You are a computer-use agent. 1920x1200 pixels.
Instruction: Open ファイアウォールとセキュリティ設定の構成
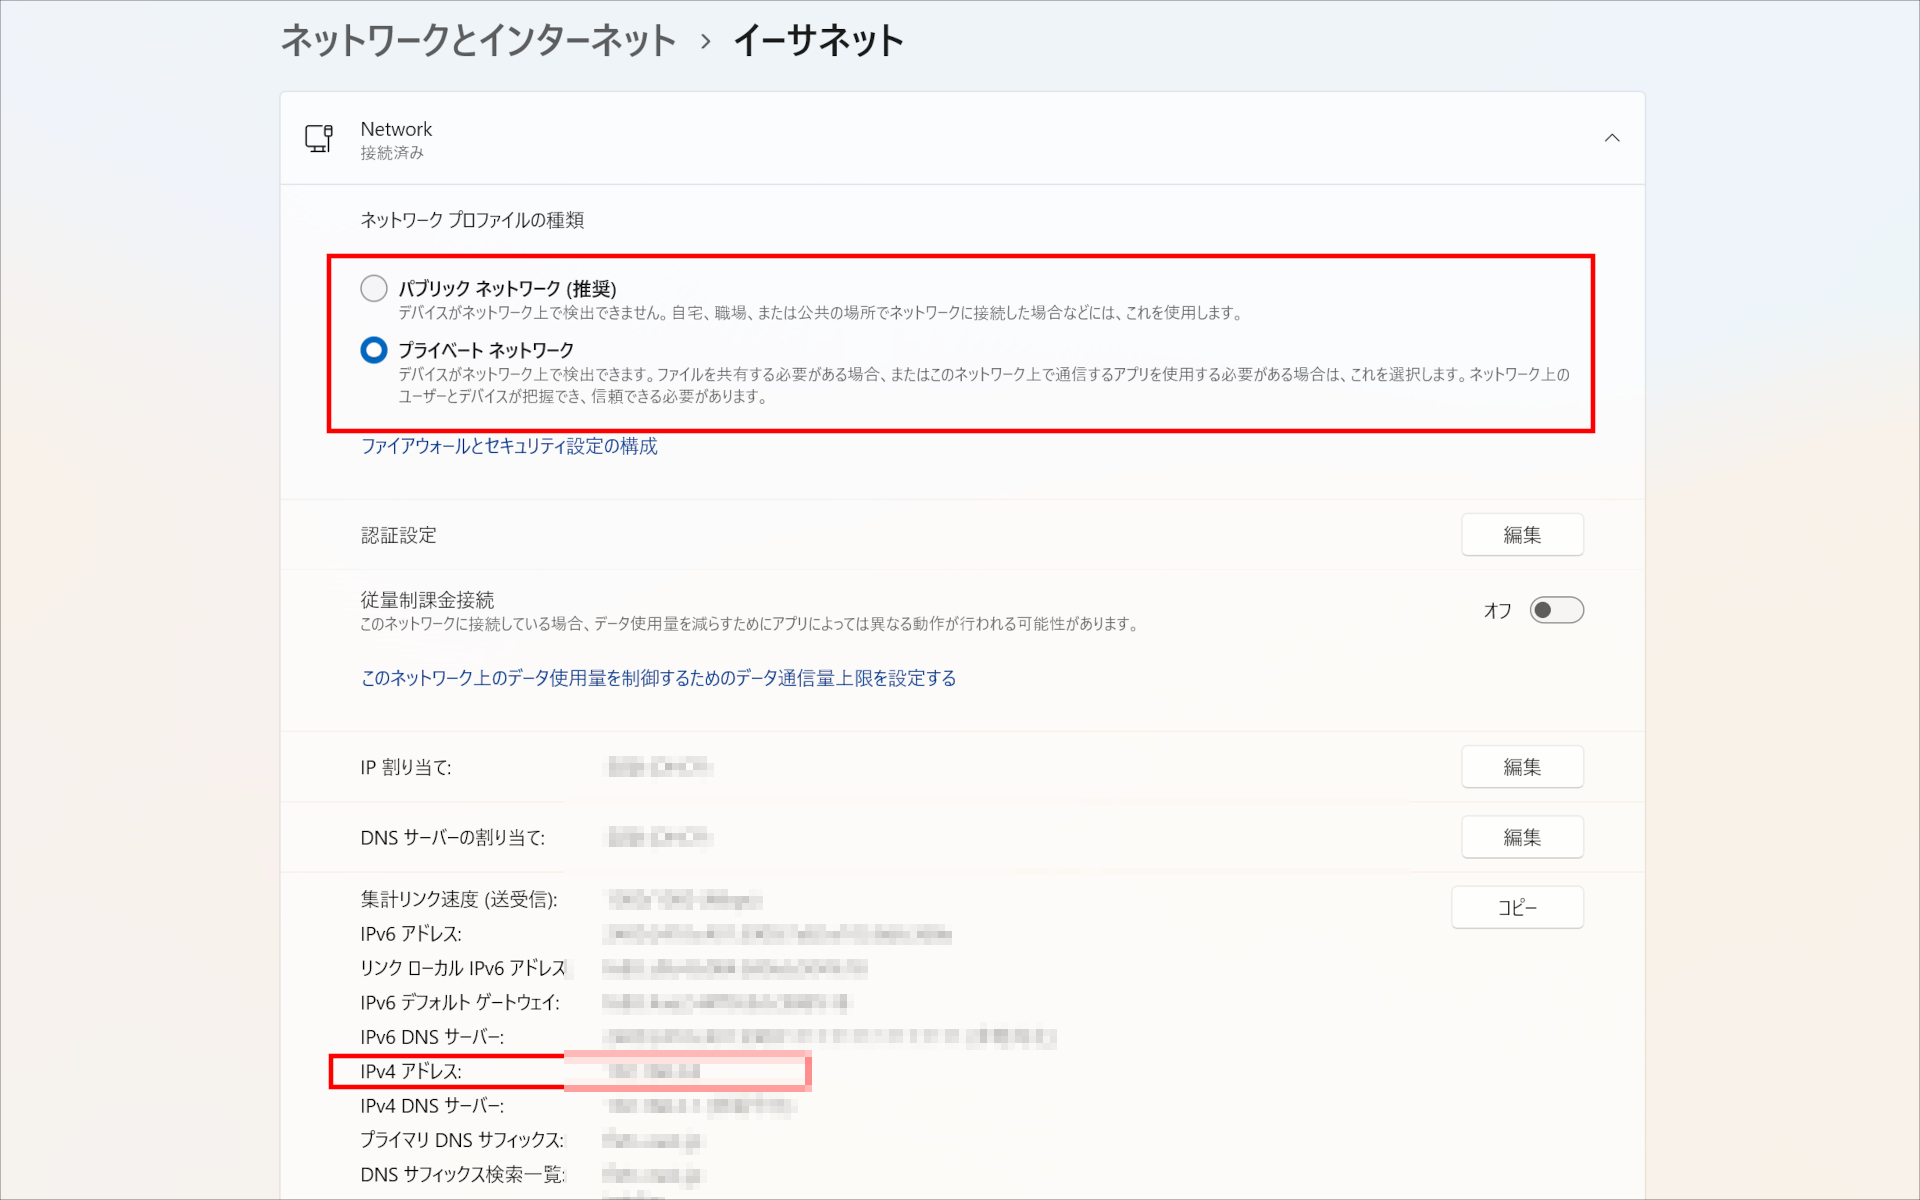click(508, 446)
